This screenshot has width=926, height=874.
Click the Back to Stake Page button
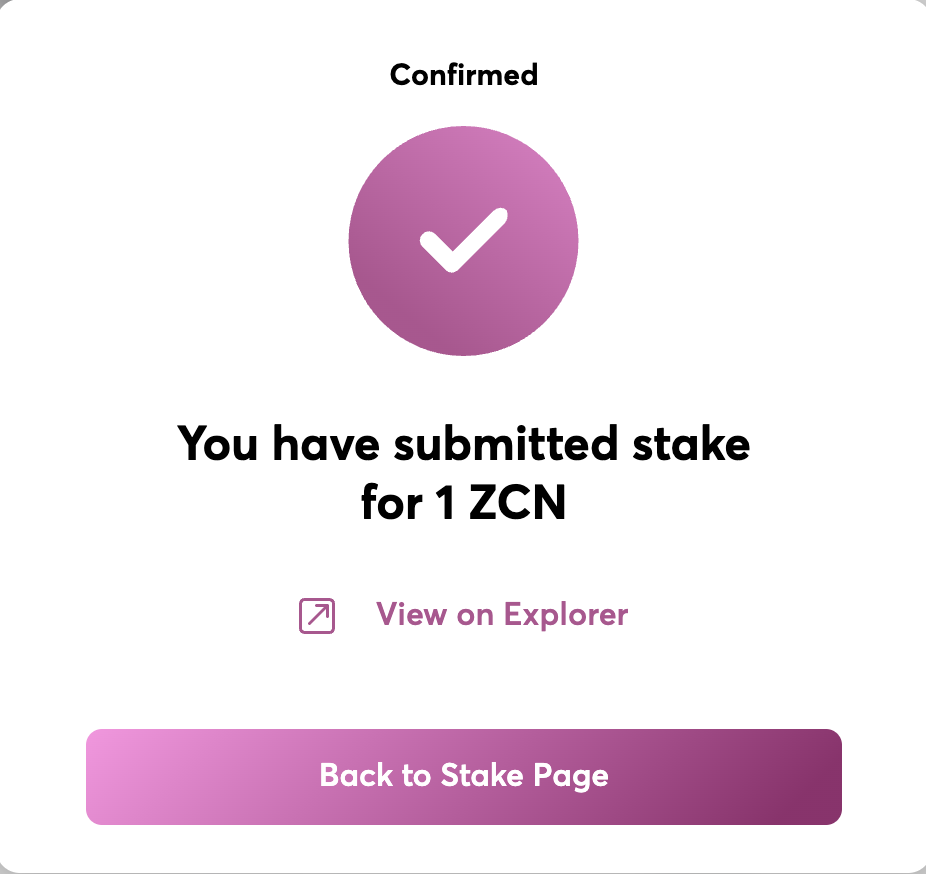tap(464, 777)
